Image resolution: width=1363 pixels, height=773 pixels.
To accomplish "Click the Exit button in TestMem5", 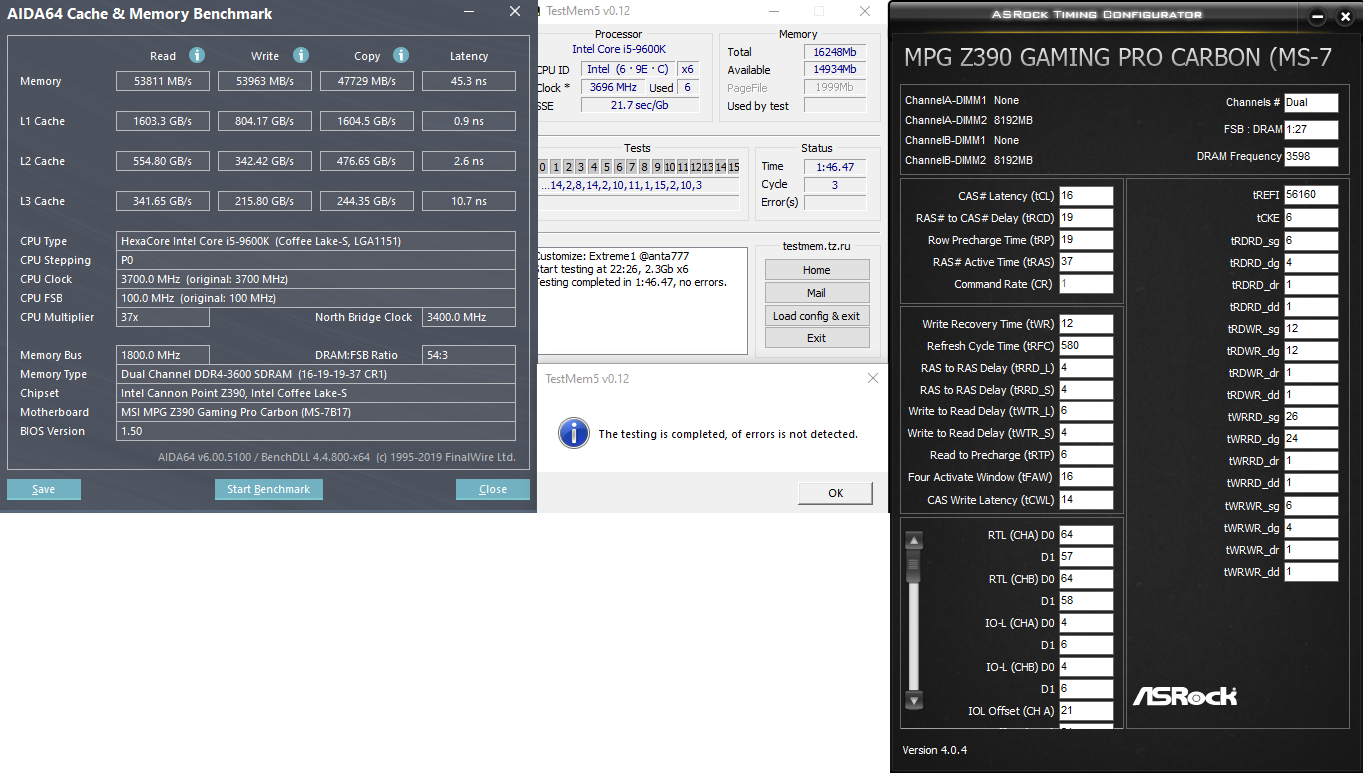I will coord(817,338).
